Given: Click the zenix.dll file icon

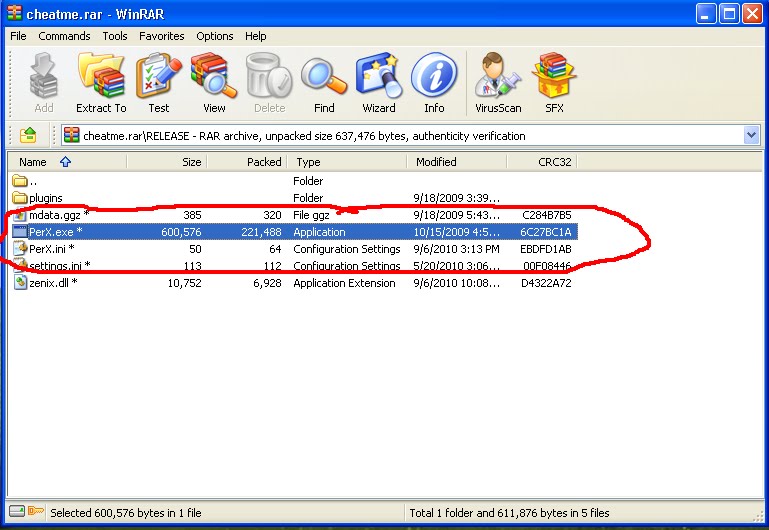Looking at the screenshot, I should pyautogui.click(x=20, y=282).
